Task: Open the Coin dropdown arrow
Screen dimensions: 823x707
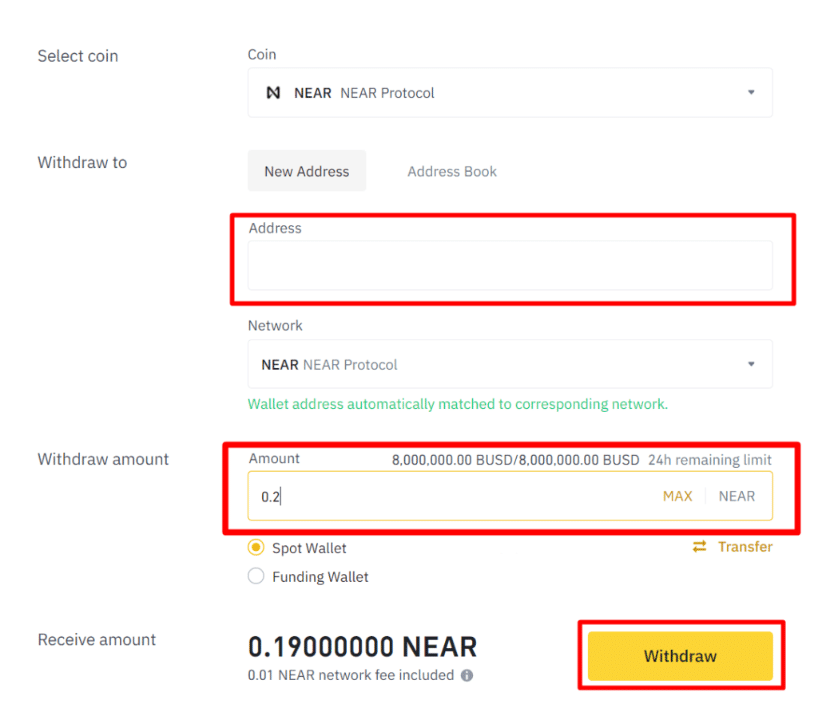Action: pos(751,92)
